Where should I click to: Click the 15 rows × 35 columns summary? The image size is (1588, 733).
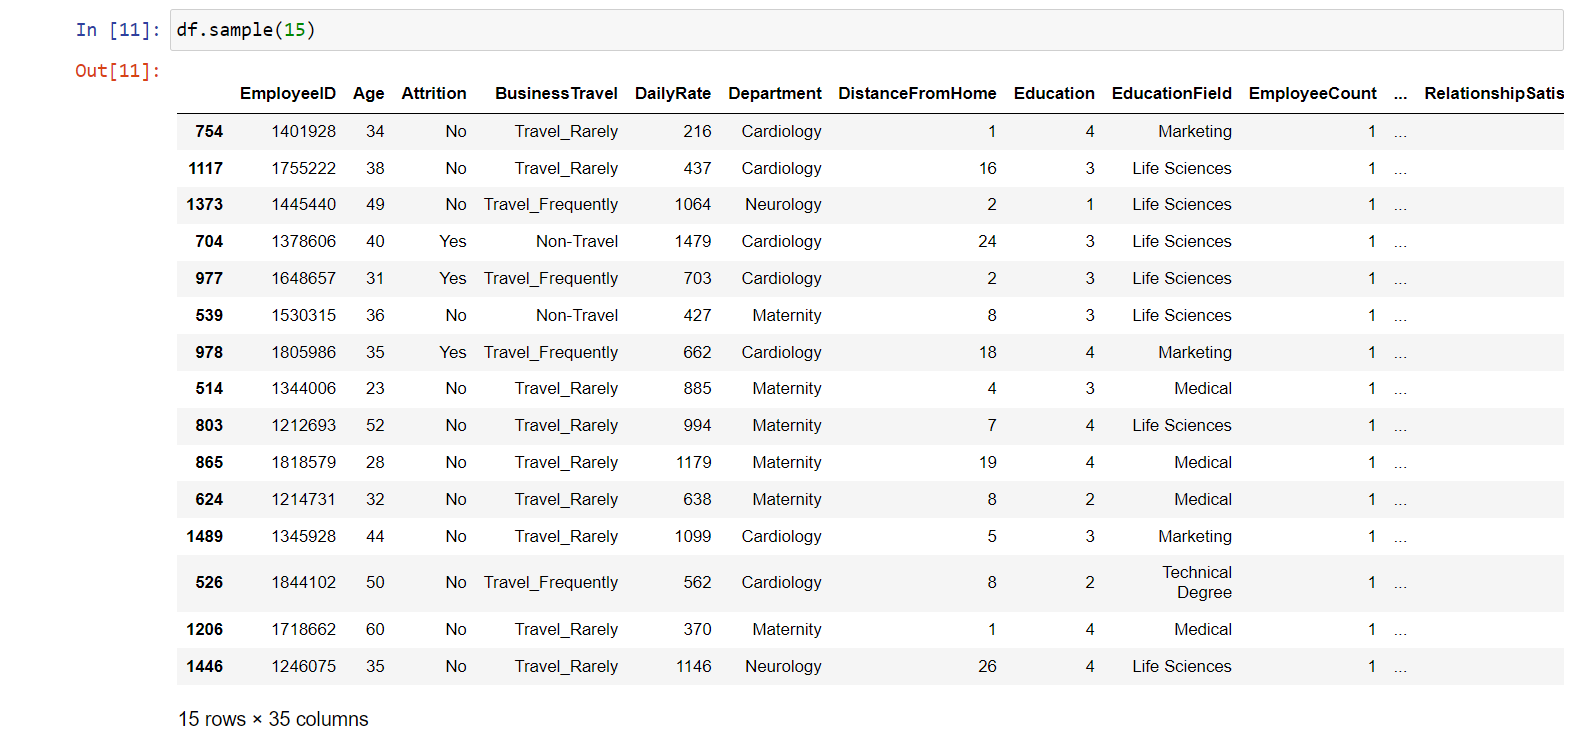pos(273,719)
